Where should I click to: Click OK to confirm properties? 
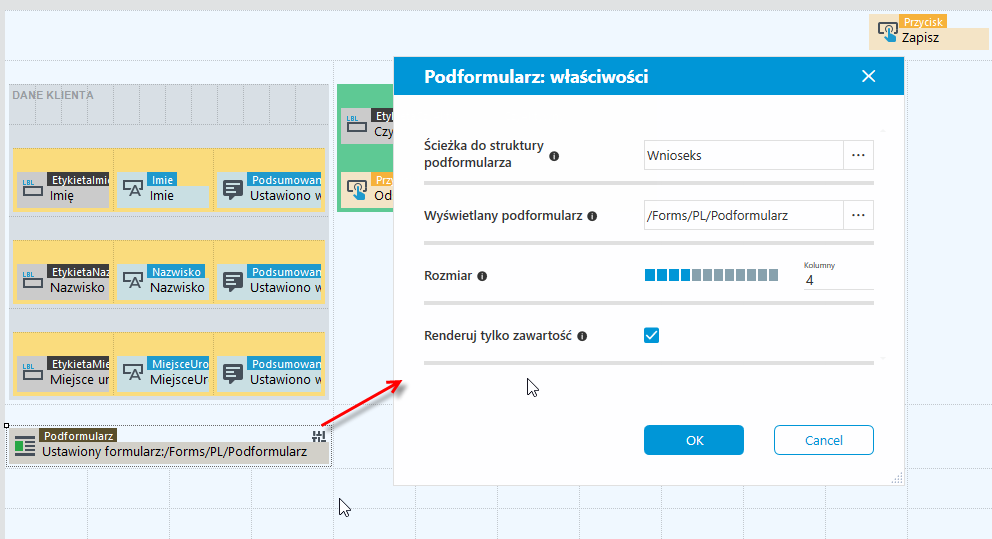[x=694, y=440]
